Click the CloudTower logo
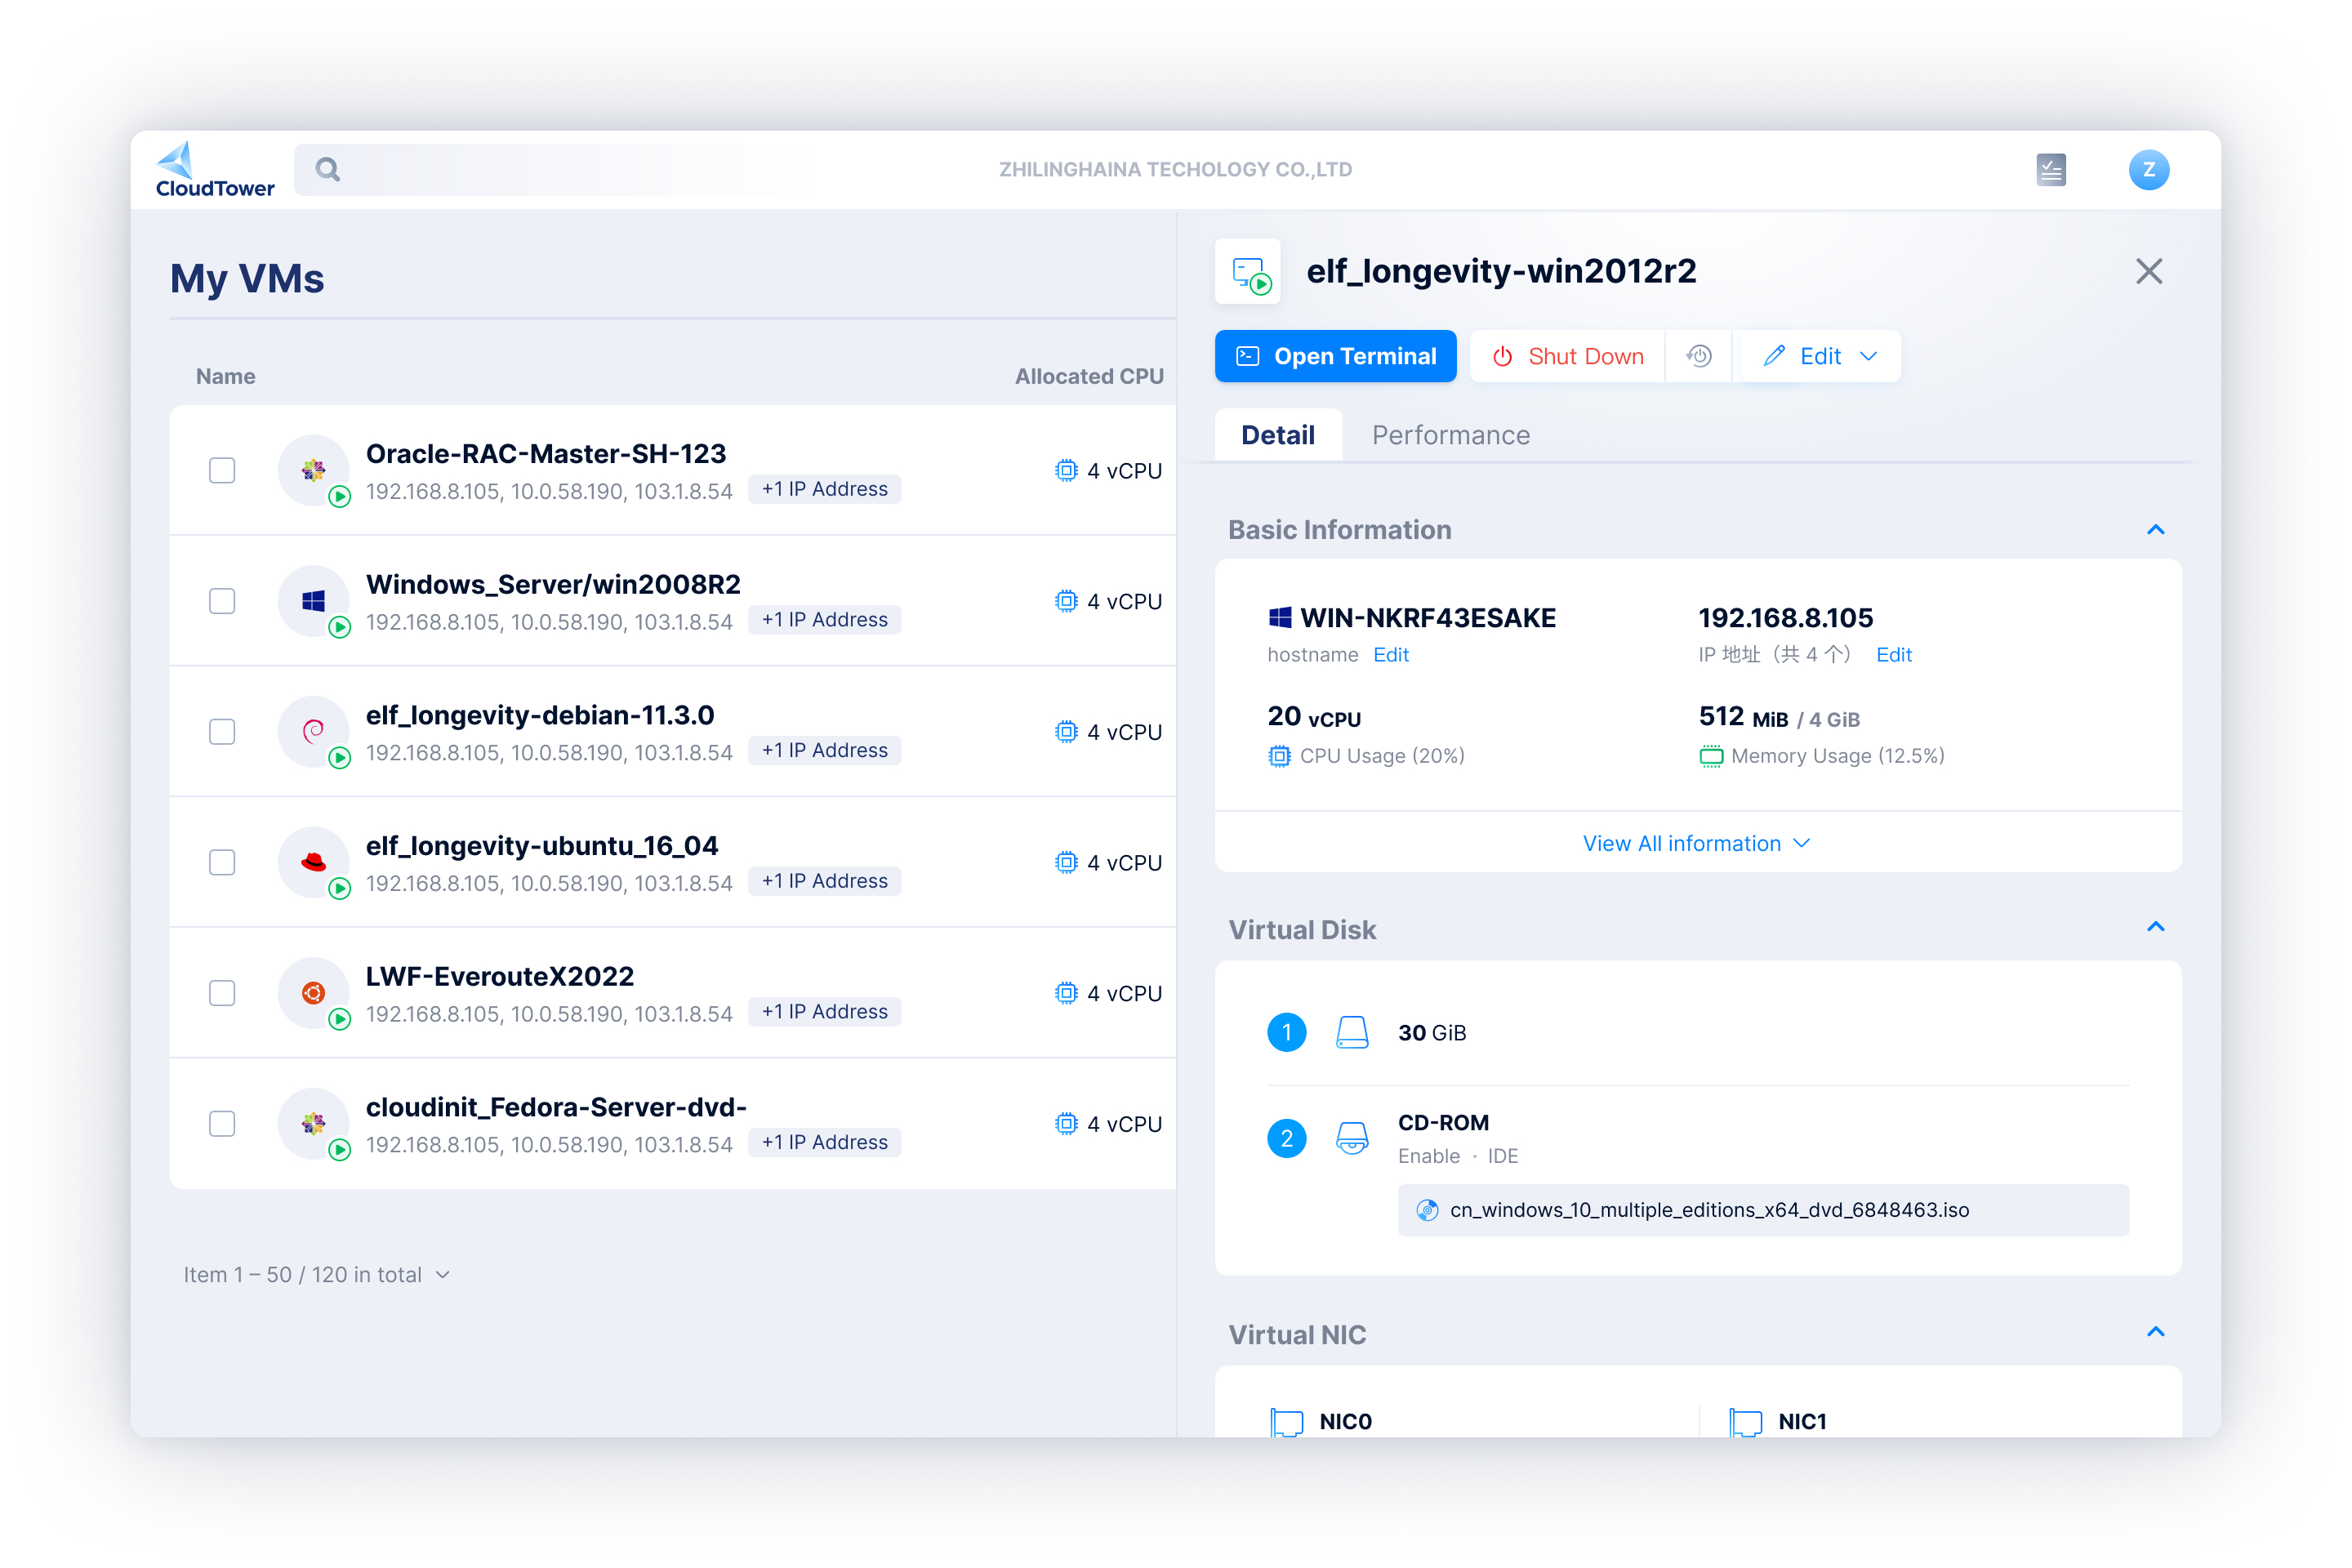The height and width of the screenshot is (1568, 2352). pos(215,170)
